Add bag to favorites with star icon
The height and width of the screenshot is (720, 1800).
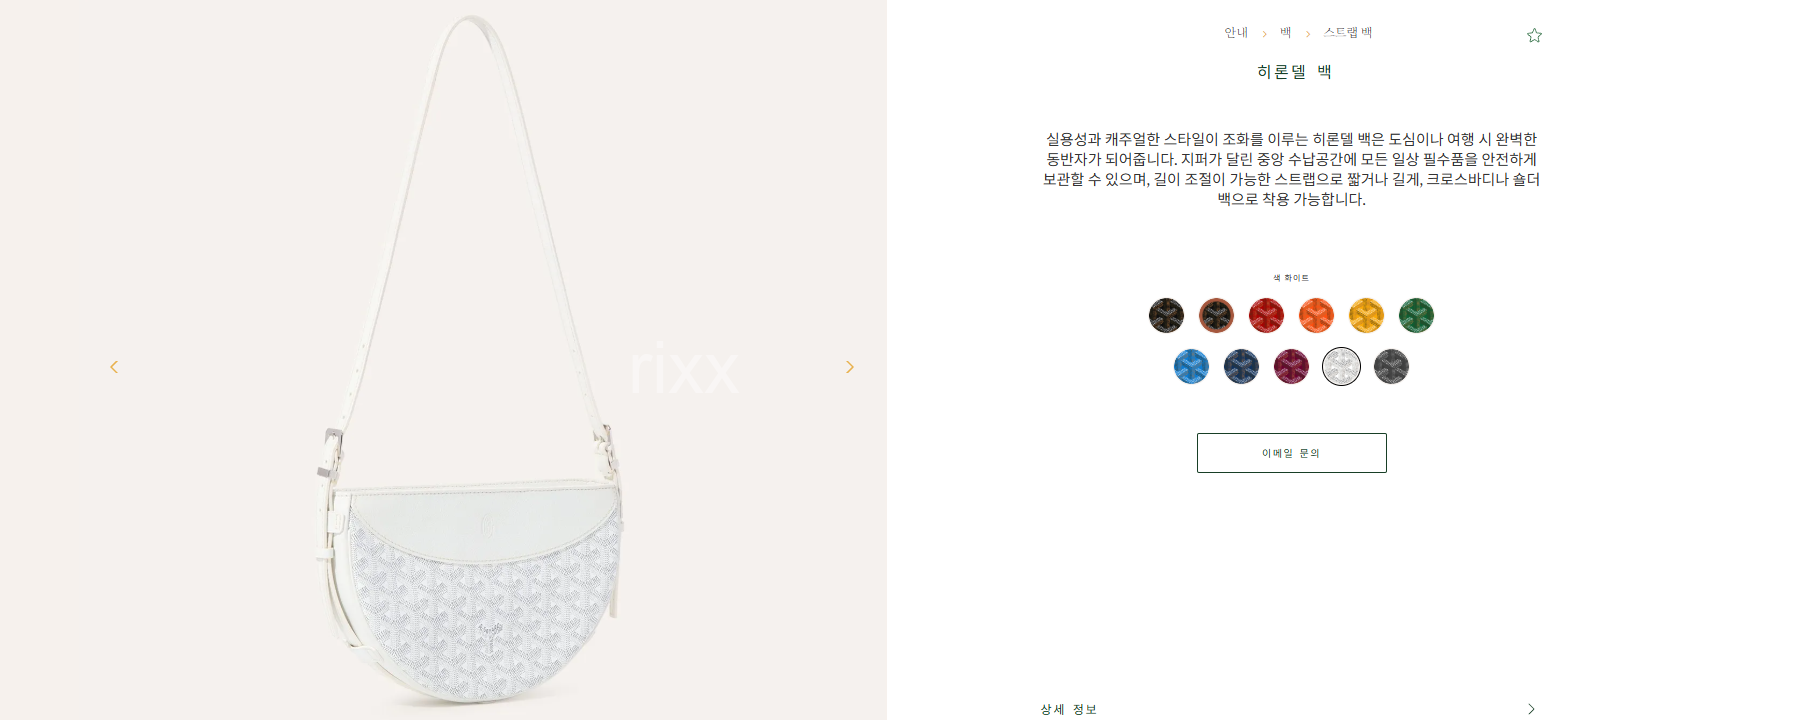pyautogui.click(x=1534, y=36)
